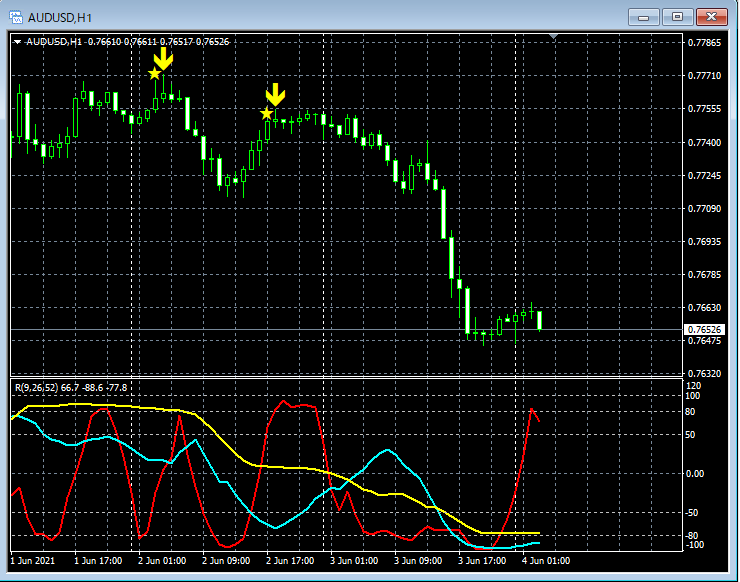Click the 0.76320 price scale label
The image size is (740, 582).
pos(704,374)
